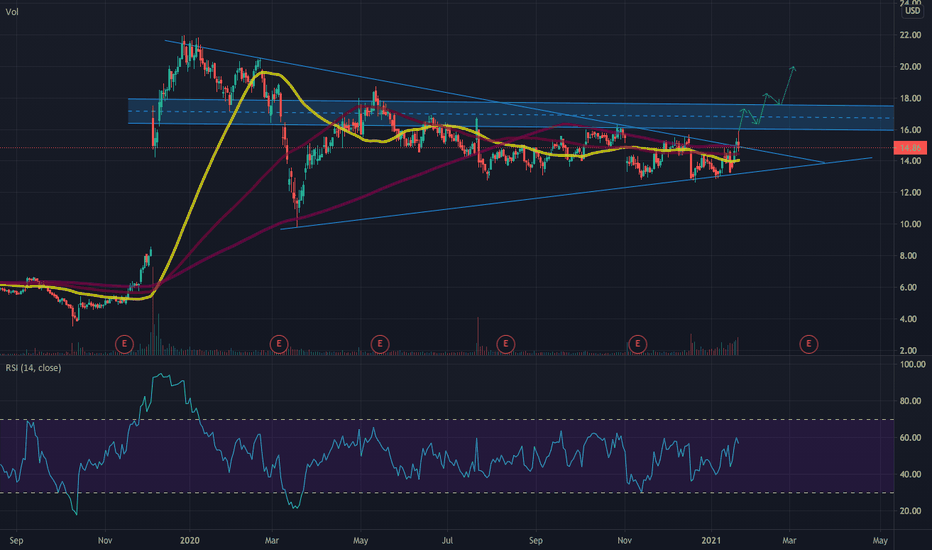
Task: Click the earnings E marker near Nov 2019
Action: 124,344
